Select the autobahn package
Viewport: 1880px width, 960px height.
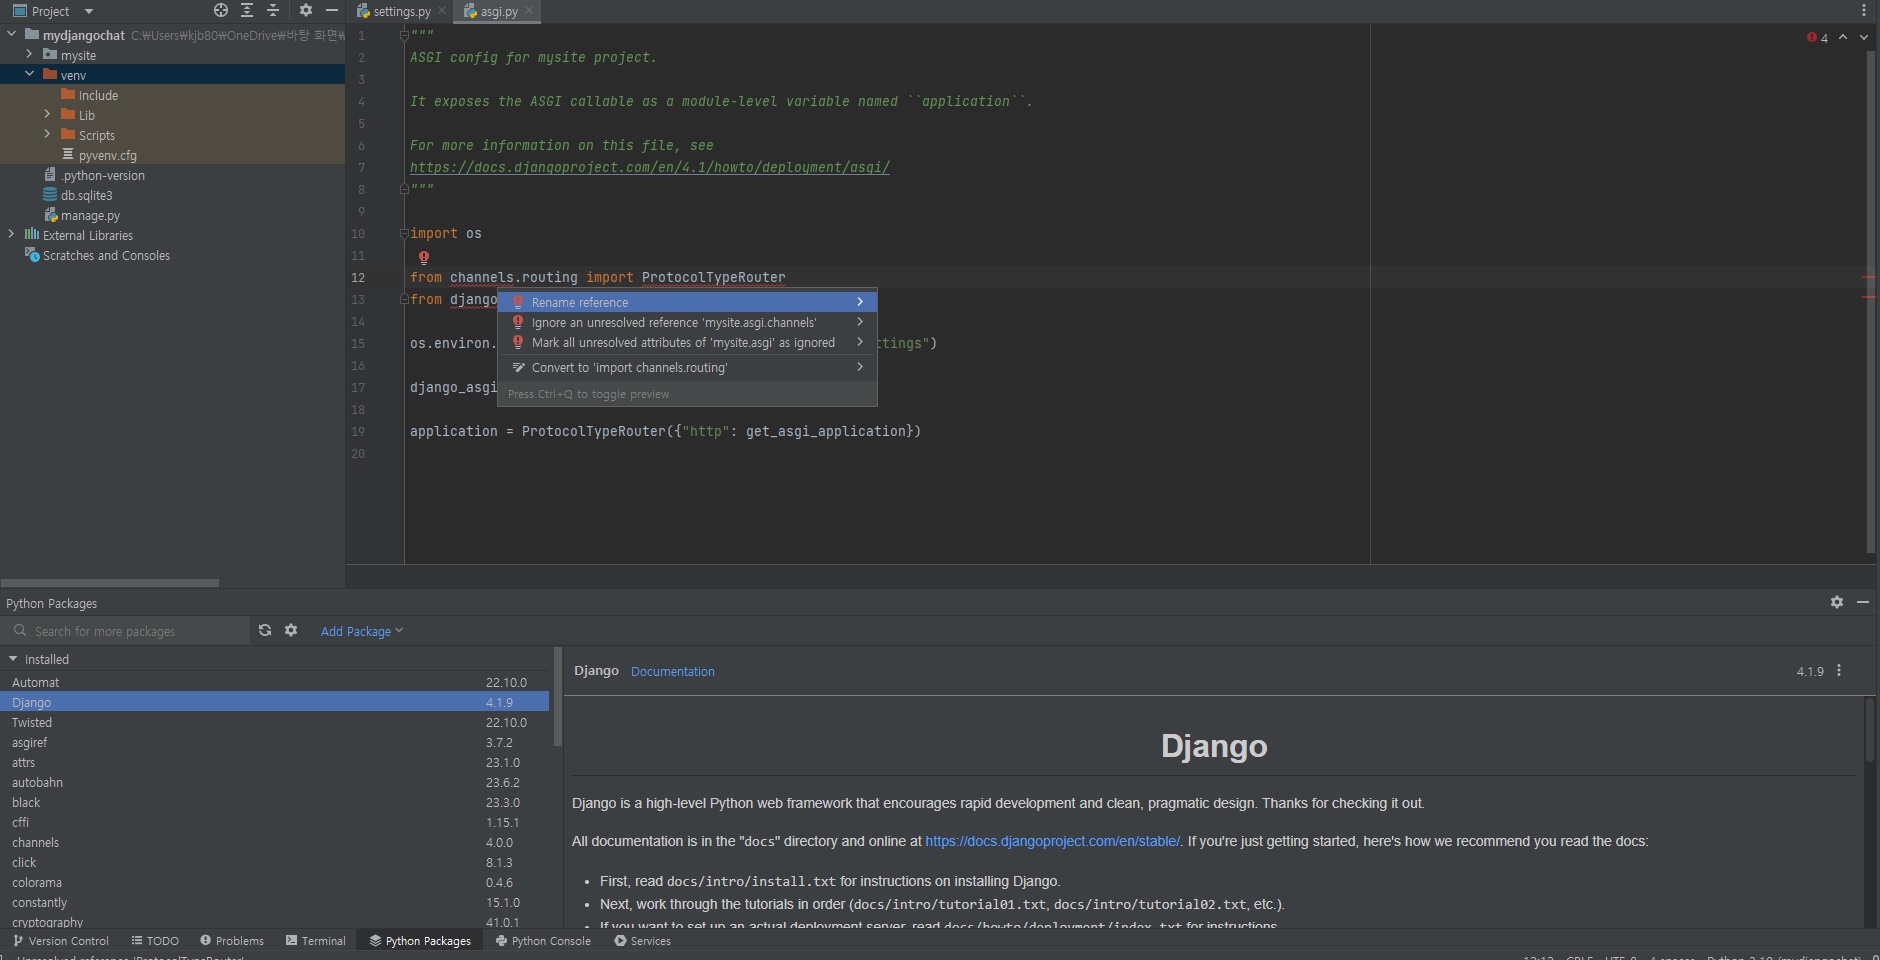click(275, 782)
